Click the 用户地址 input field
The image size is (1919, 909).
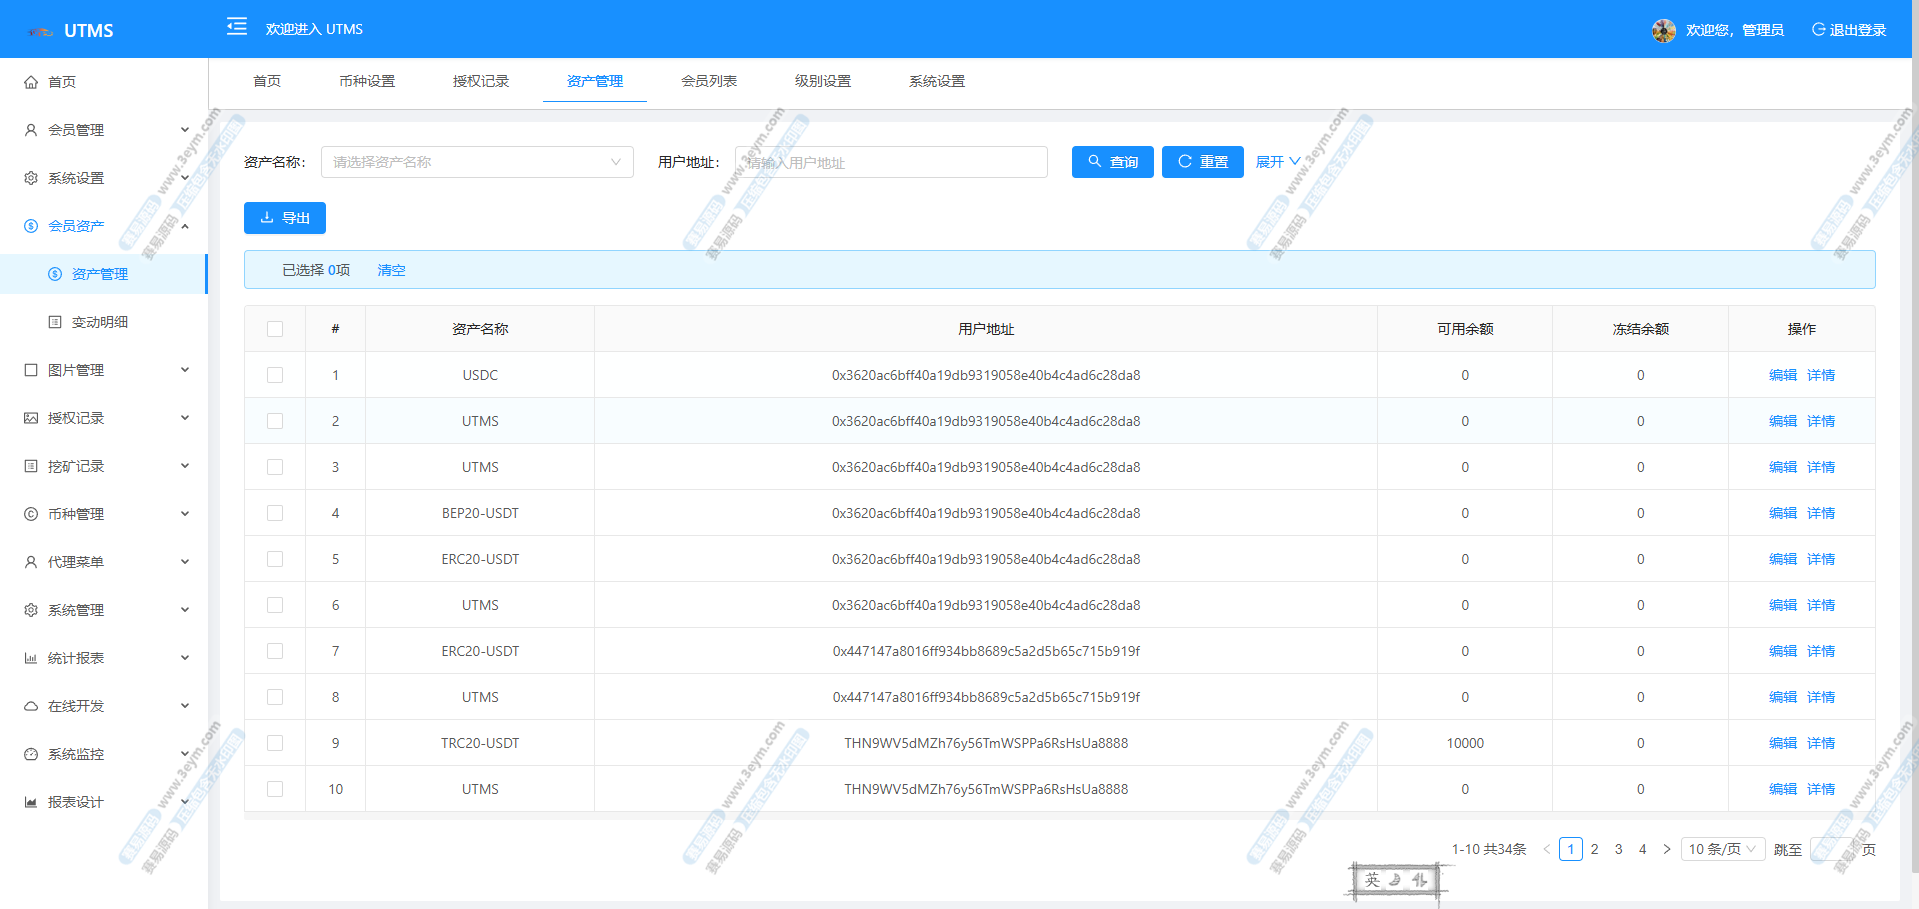tap(891, 162)
